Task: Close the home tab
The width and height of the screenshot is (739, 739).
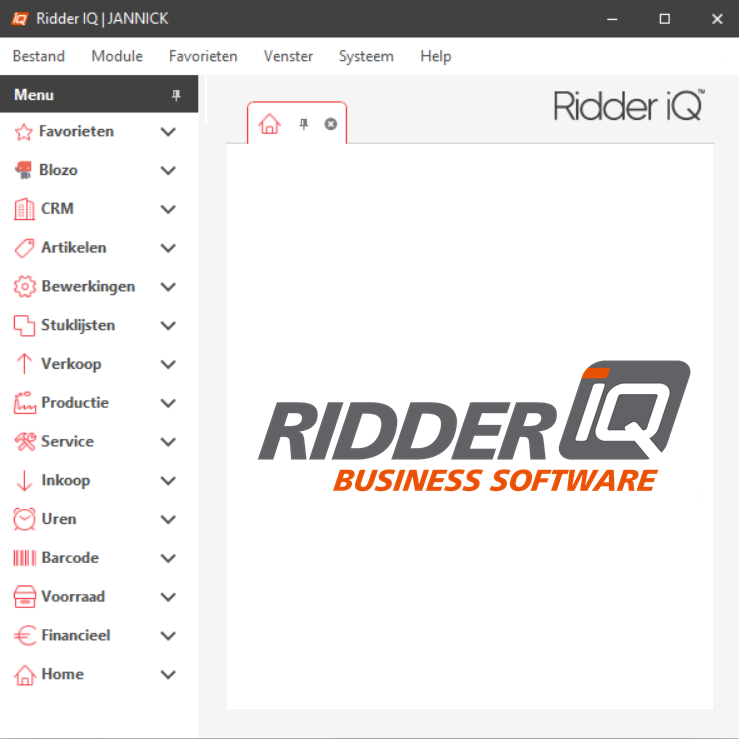Action: pos(331,124)
